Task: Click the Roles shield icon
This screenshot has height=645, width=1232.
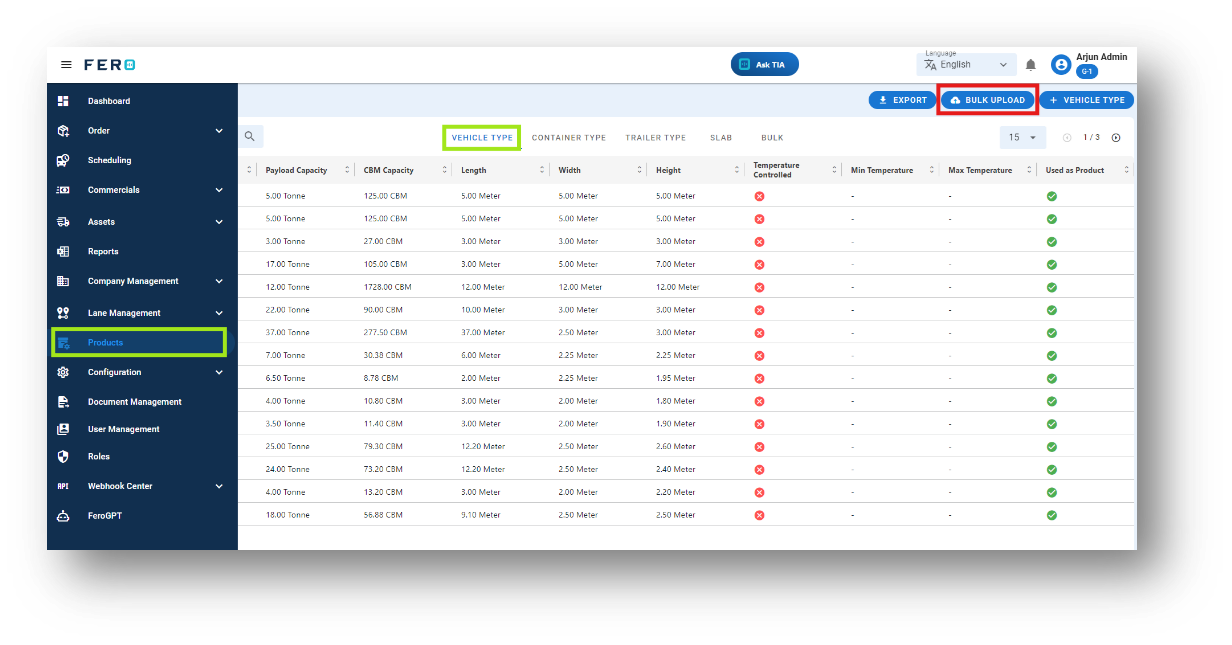Action: 63,456
